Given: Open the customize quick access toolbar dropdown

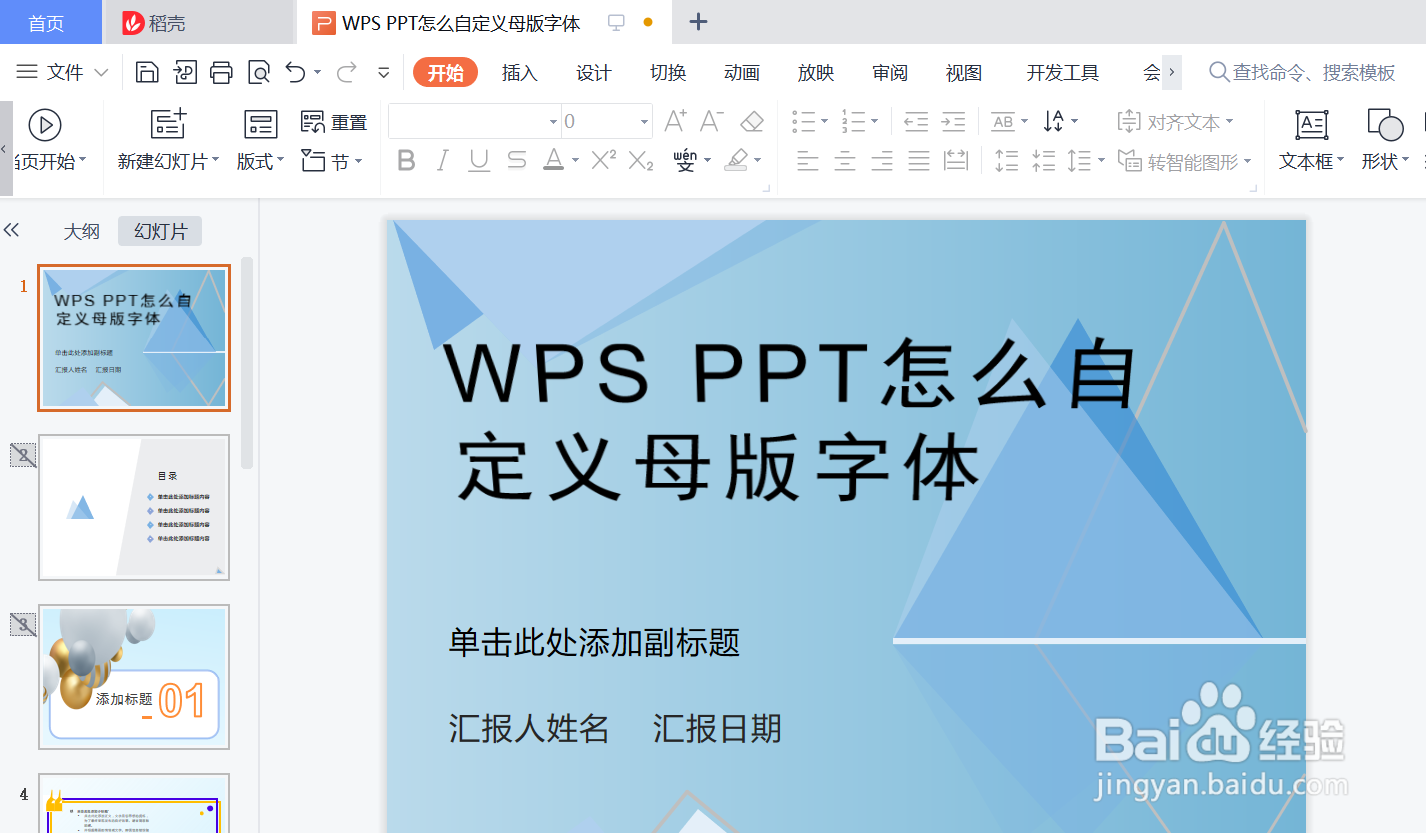Looking at the screenshot, I should [383, 72].
